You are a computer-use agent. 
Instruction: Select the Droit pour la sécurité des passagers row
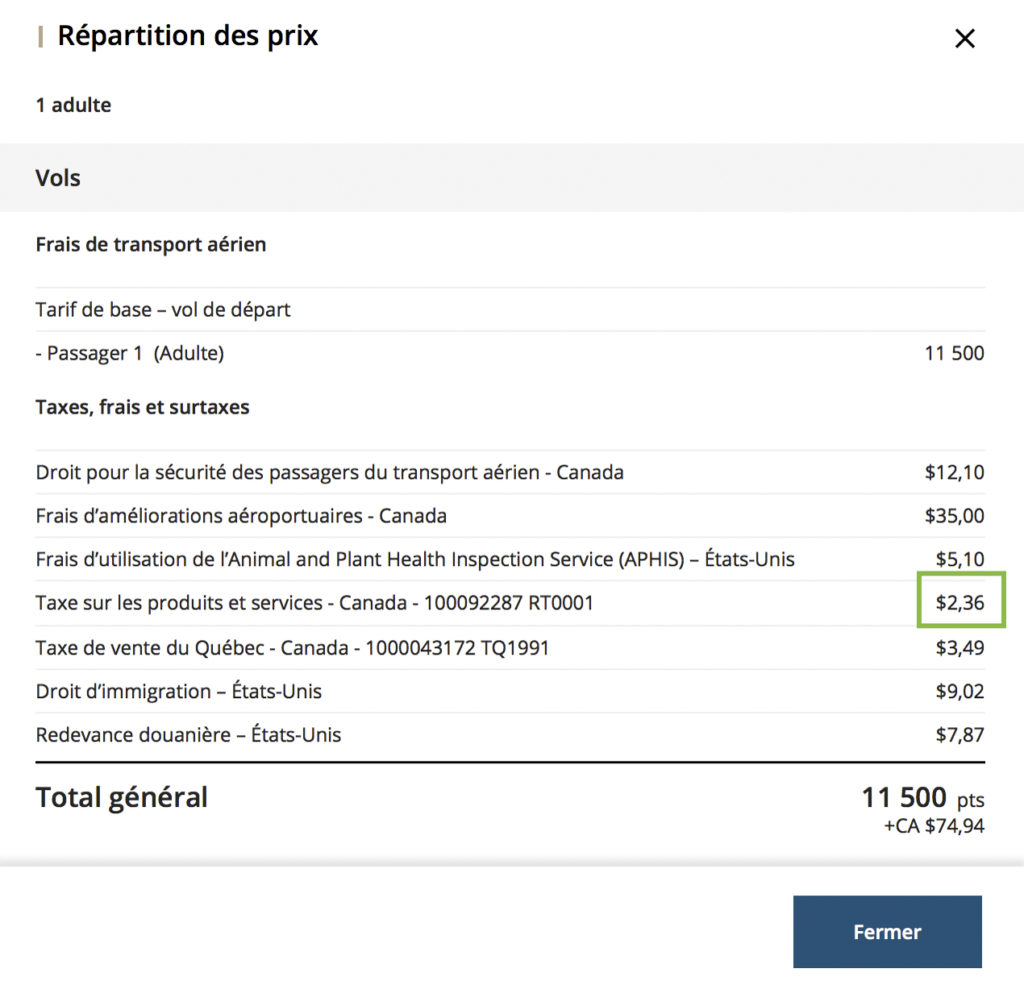click(x=330, y=471)
